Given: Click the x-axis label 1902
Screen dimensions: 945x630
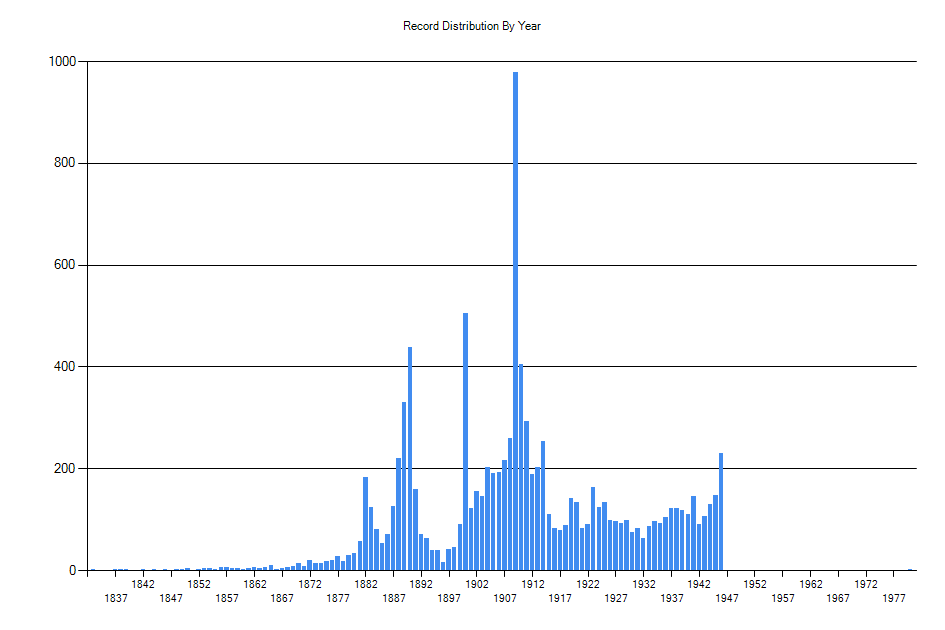Looking at the screenshot, I should (477, 584).
